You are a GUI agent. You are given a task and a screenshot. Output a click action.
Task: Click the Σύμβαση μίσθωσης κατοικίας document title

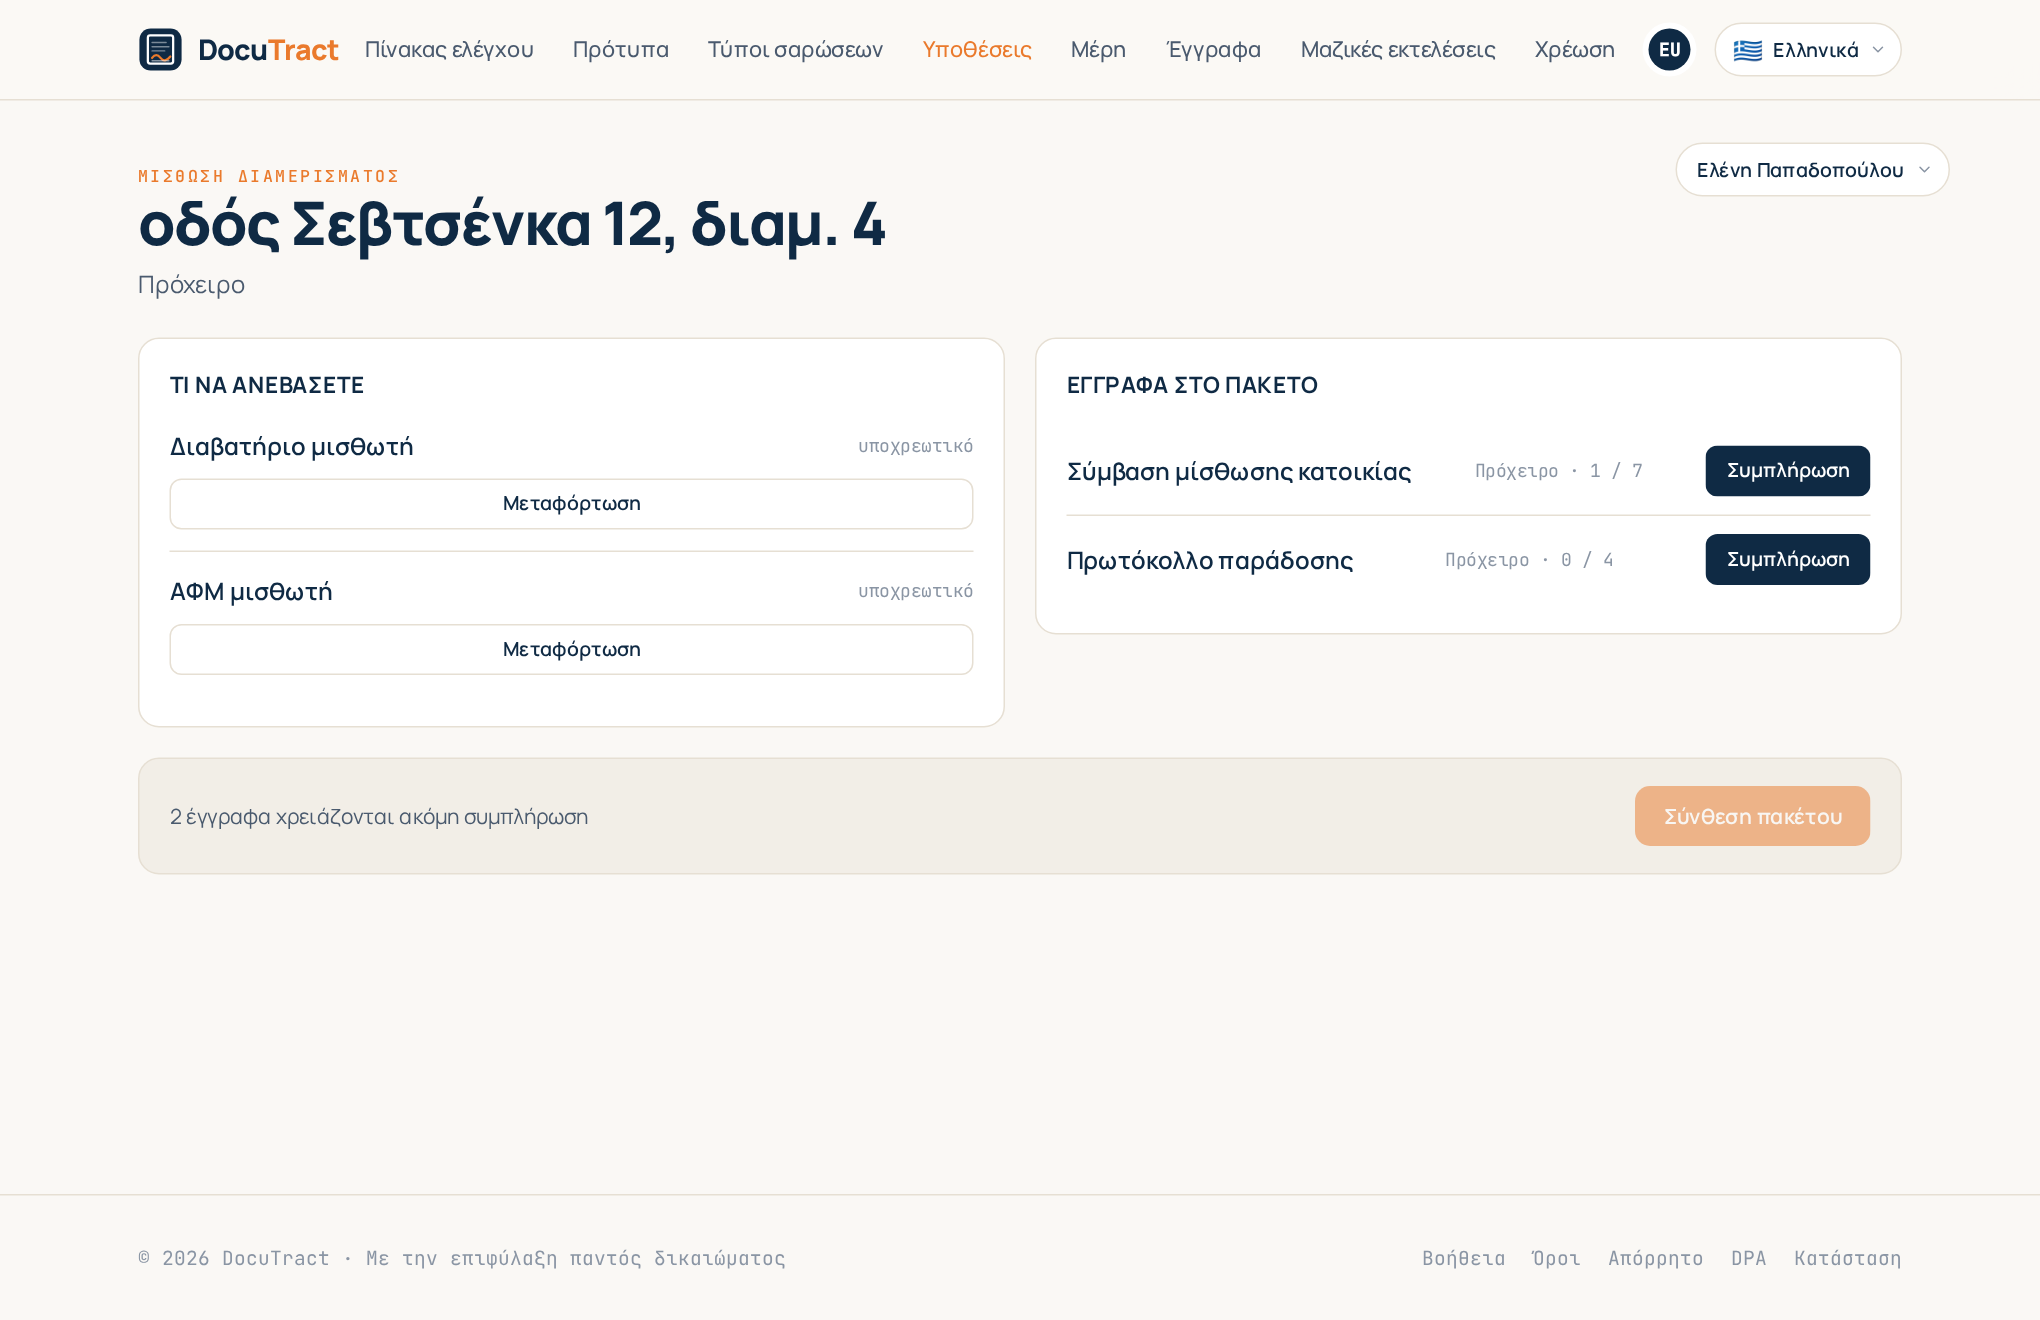1239,471
